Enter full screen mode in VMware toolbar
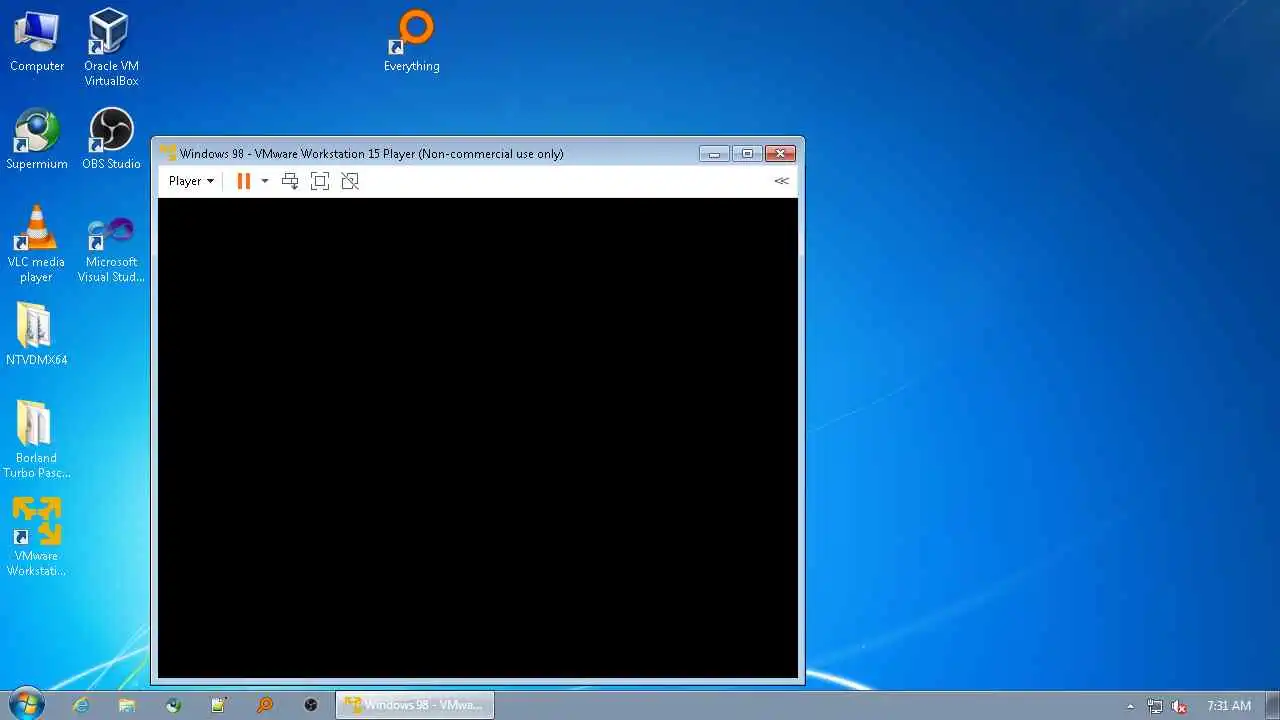Viewport: 1280px width, 720px height. (320, 181)
